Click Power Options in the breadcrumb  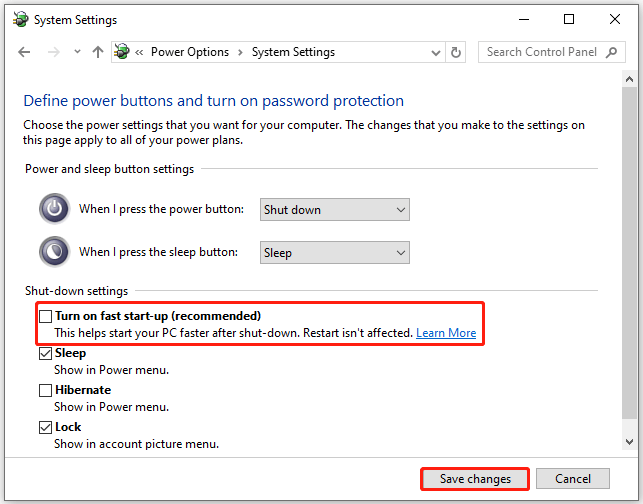point(190,52)
